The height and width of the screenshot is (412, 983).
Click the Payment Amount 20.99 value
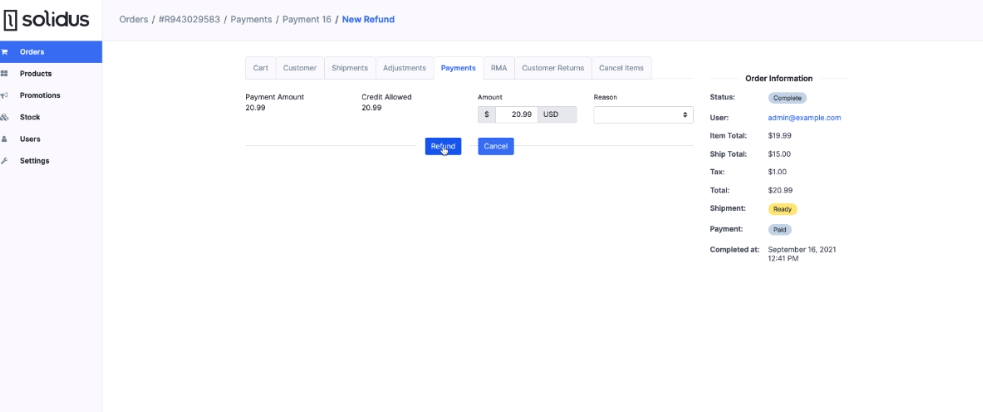pyautogui.click(x=255, y=108)
